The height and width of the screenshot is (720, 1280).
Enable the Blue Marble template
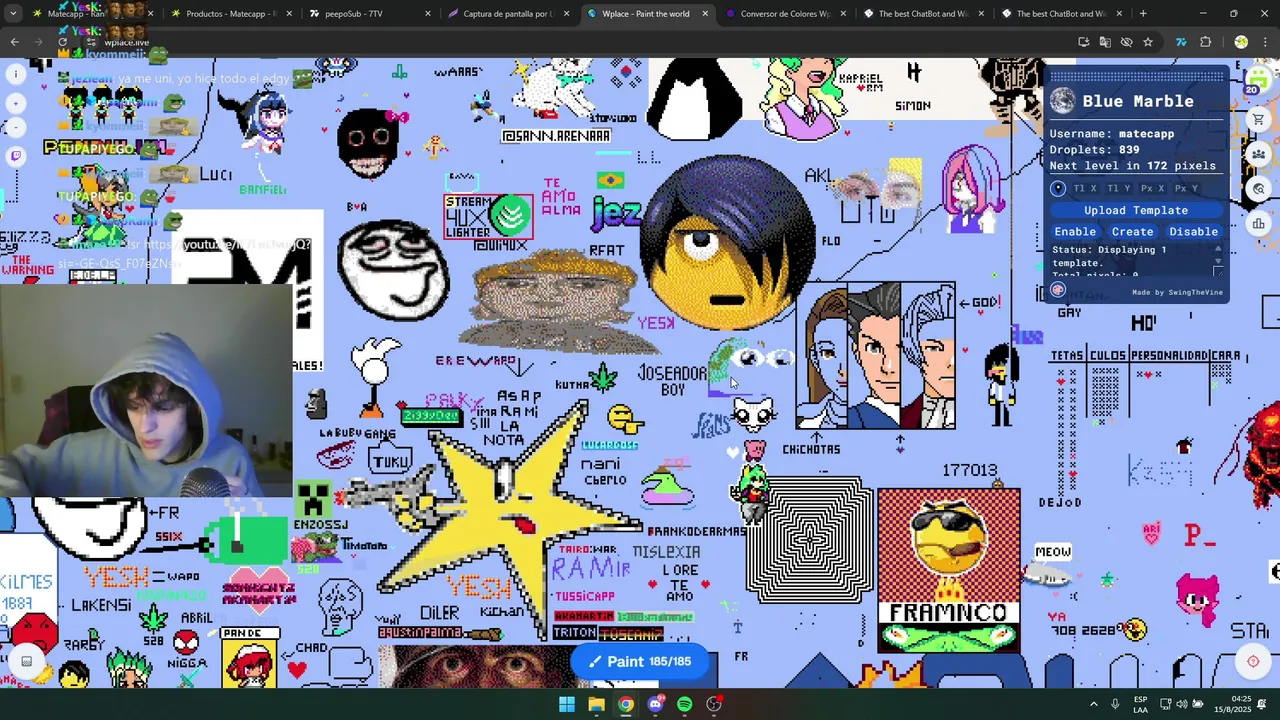[1075, 231]
